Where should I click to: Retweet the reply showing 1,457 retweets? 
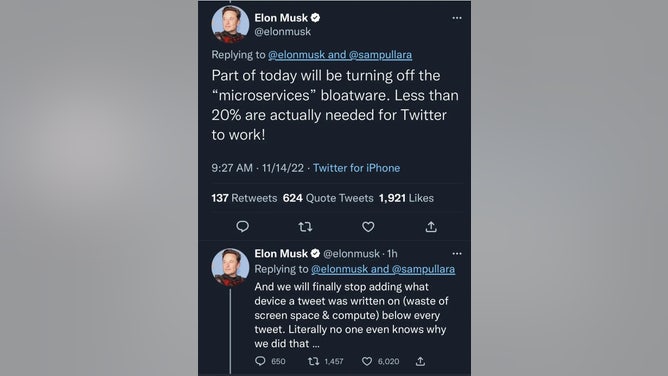[314, 362]
